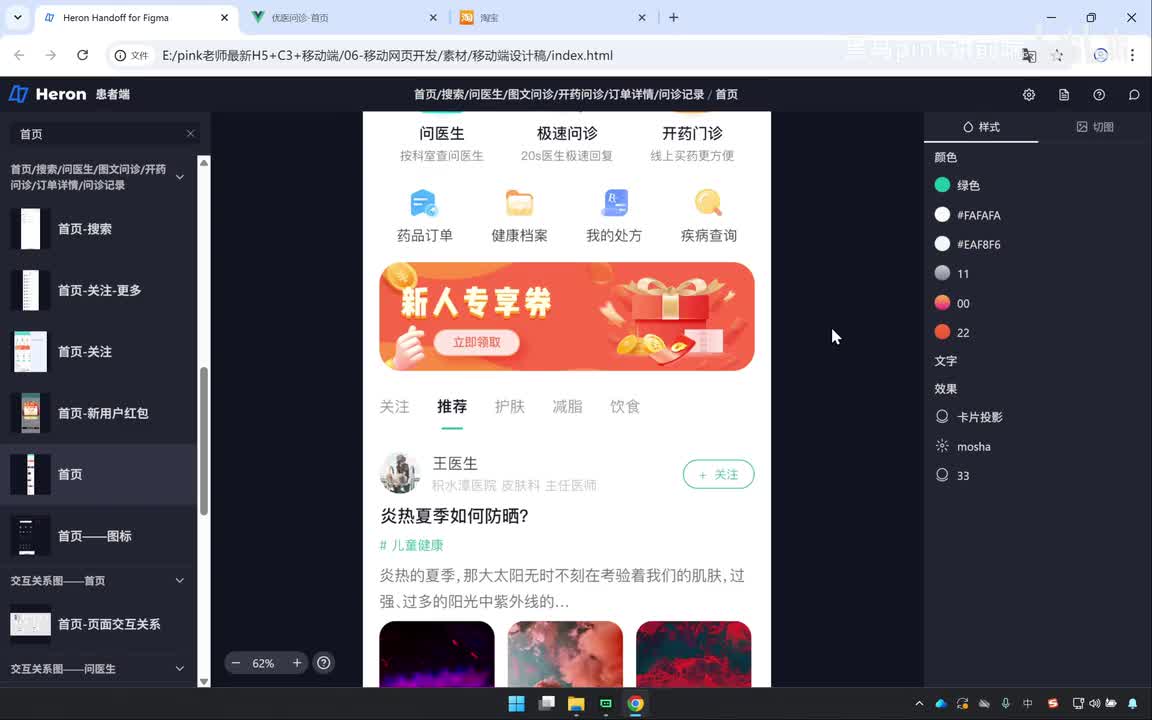1152x720 pixels.
Task: Open File Explorer from taskbar
Action: coord(576,703)
